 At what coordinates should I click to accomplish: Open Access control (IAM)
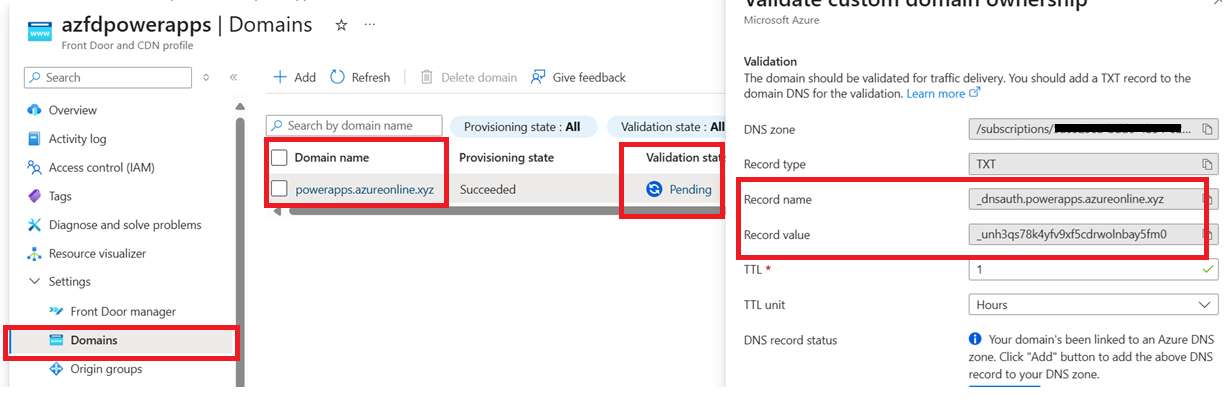pos(101,167)
